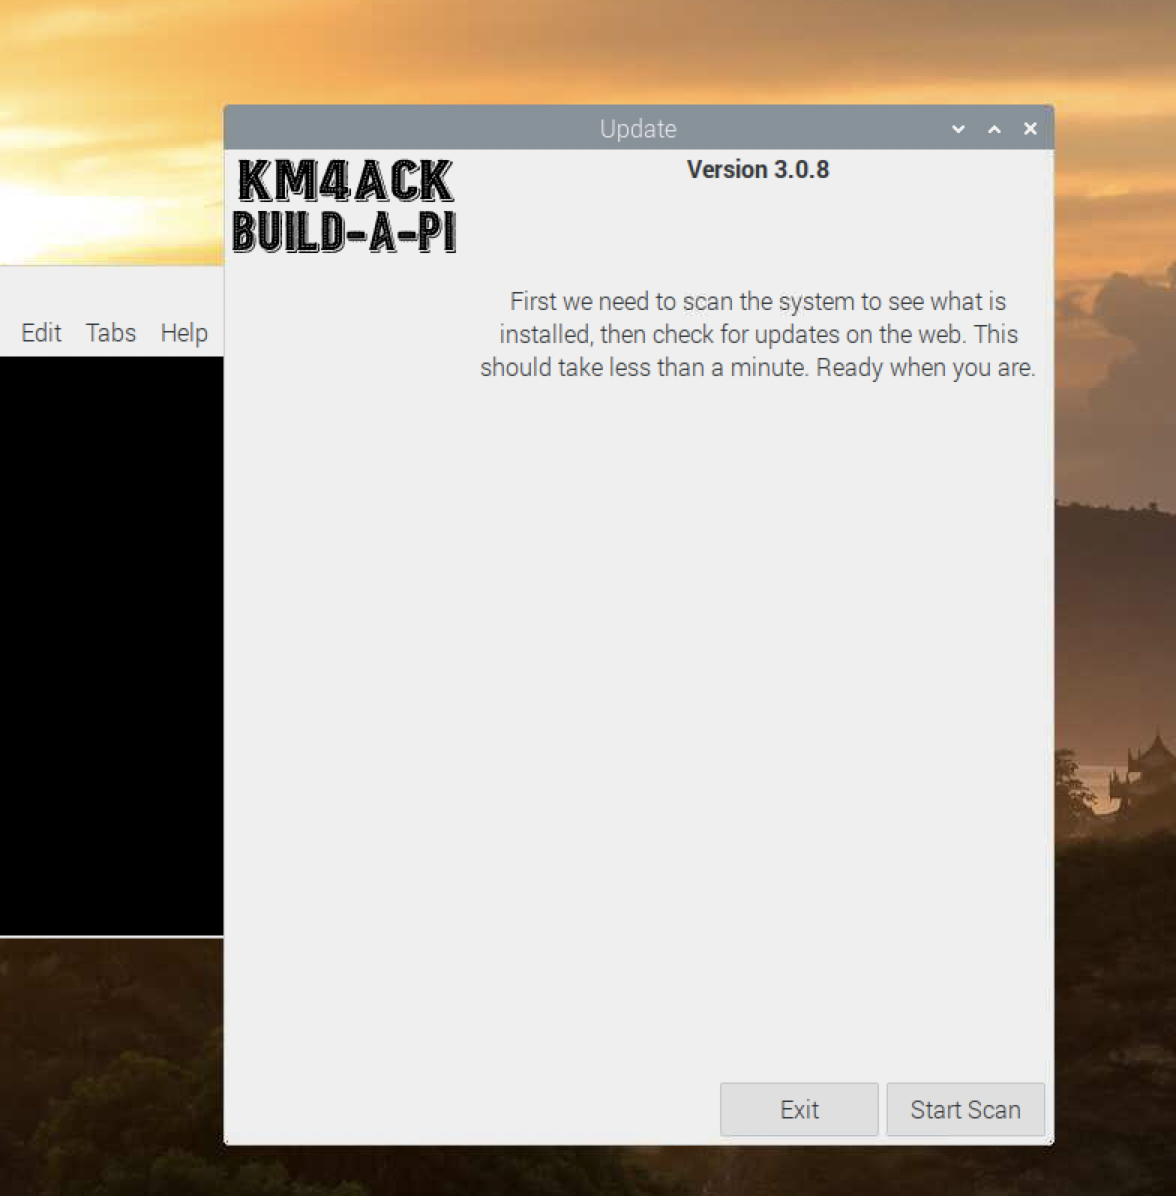Screen dimensions: 1176x1196
Task: Click the Update title in the title bar
Action: coord(638,129)
